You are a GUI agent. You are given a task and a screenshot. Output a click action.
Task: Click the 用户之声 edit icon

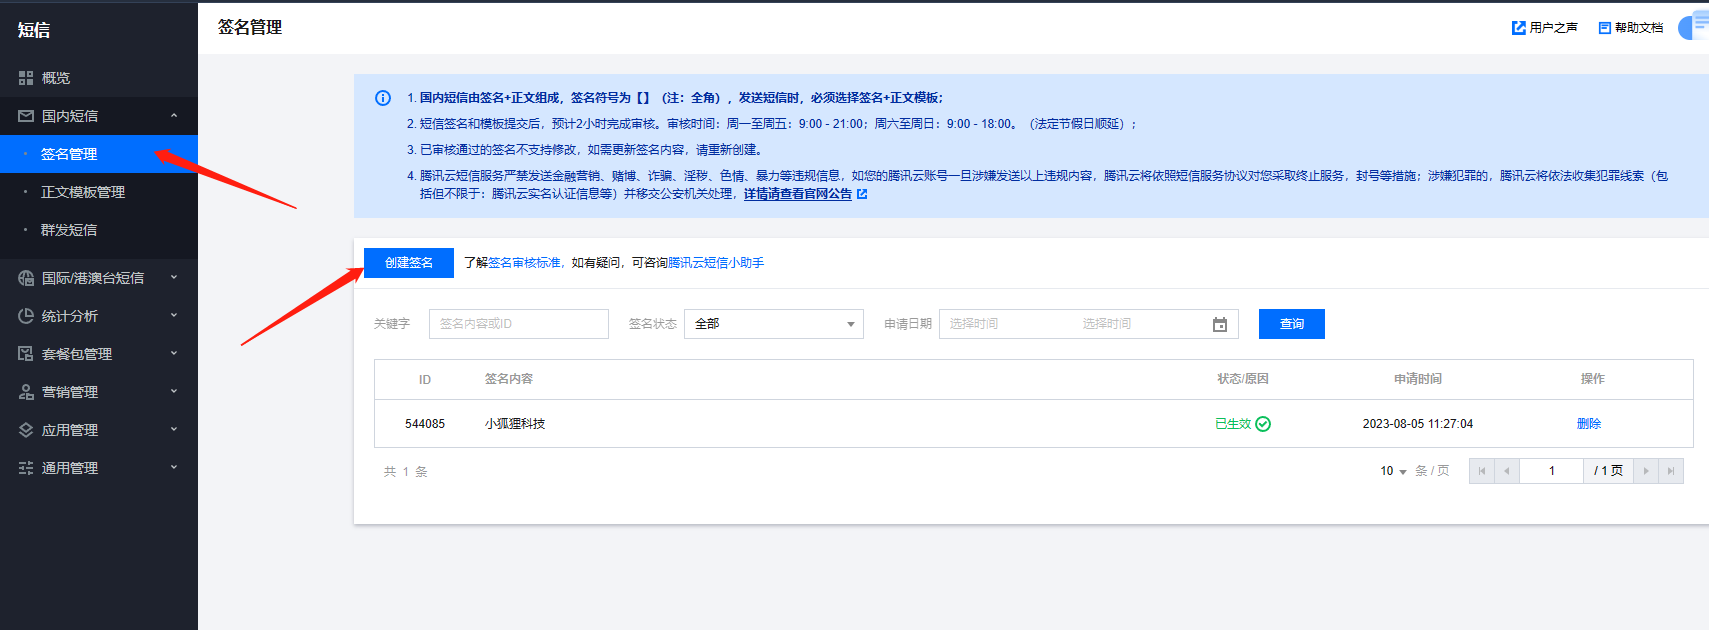point(1519,28)
